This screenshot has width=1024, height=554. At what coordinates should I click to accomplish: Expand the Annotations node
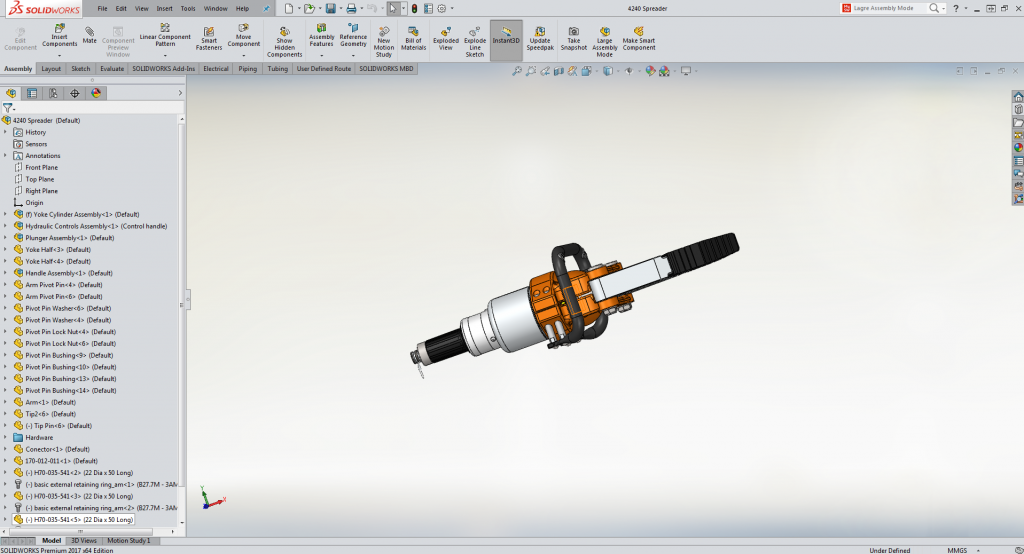[x=5, y=155]
